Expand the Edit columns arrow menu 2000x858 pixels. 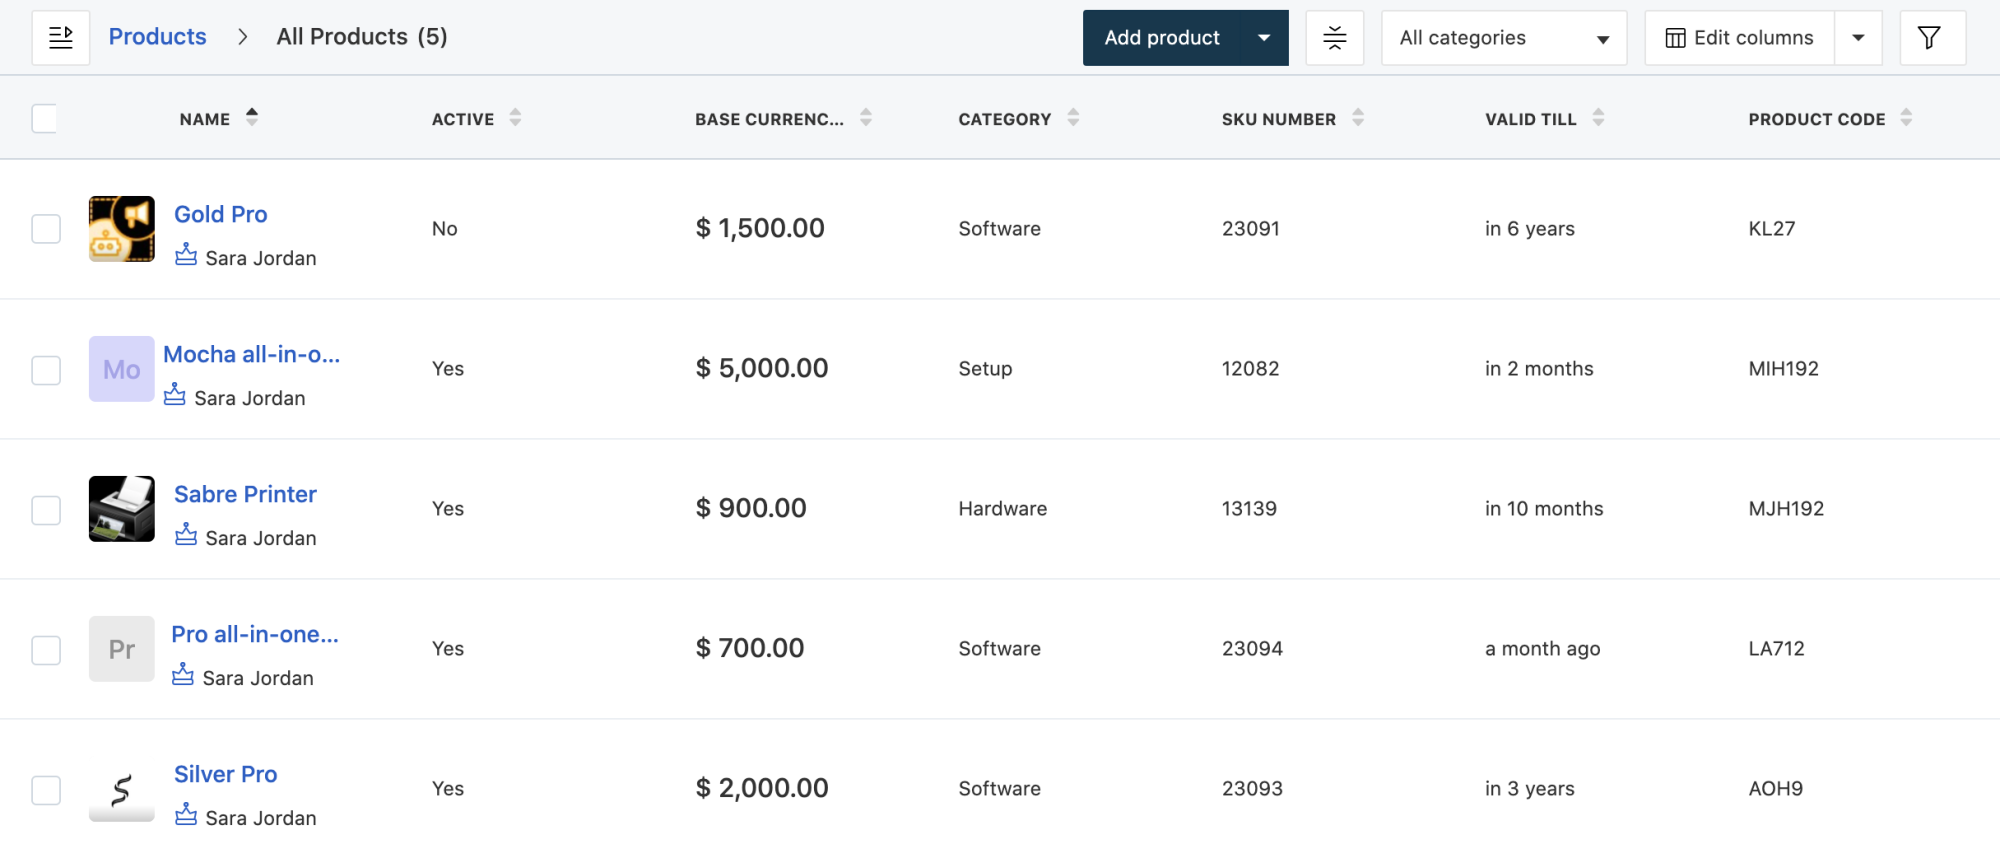pyautogui.click(x=1858, y=38)
